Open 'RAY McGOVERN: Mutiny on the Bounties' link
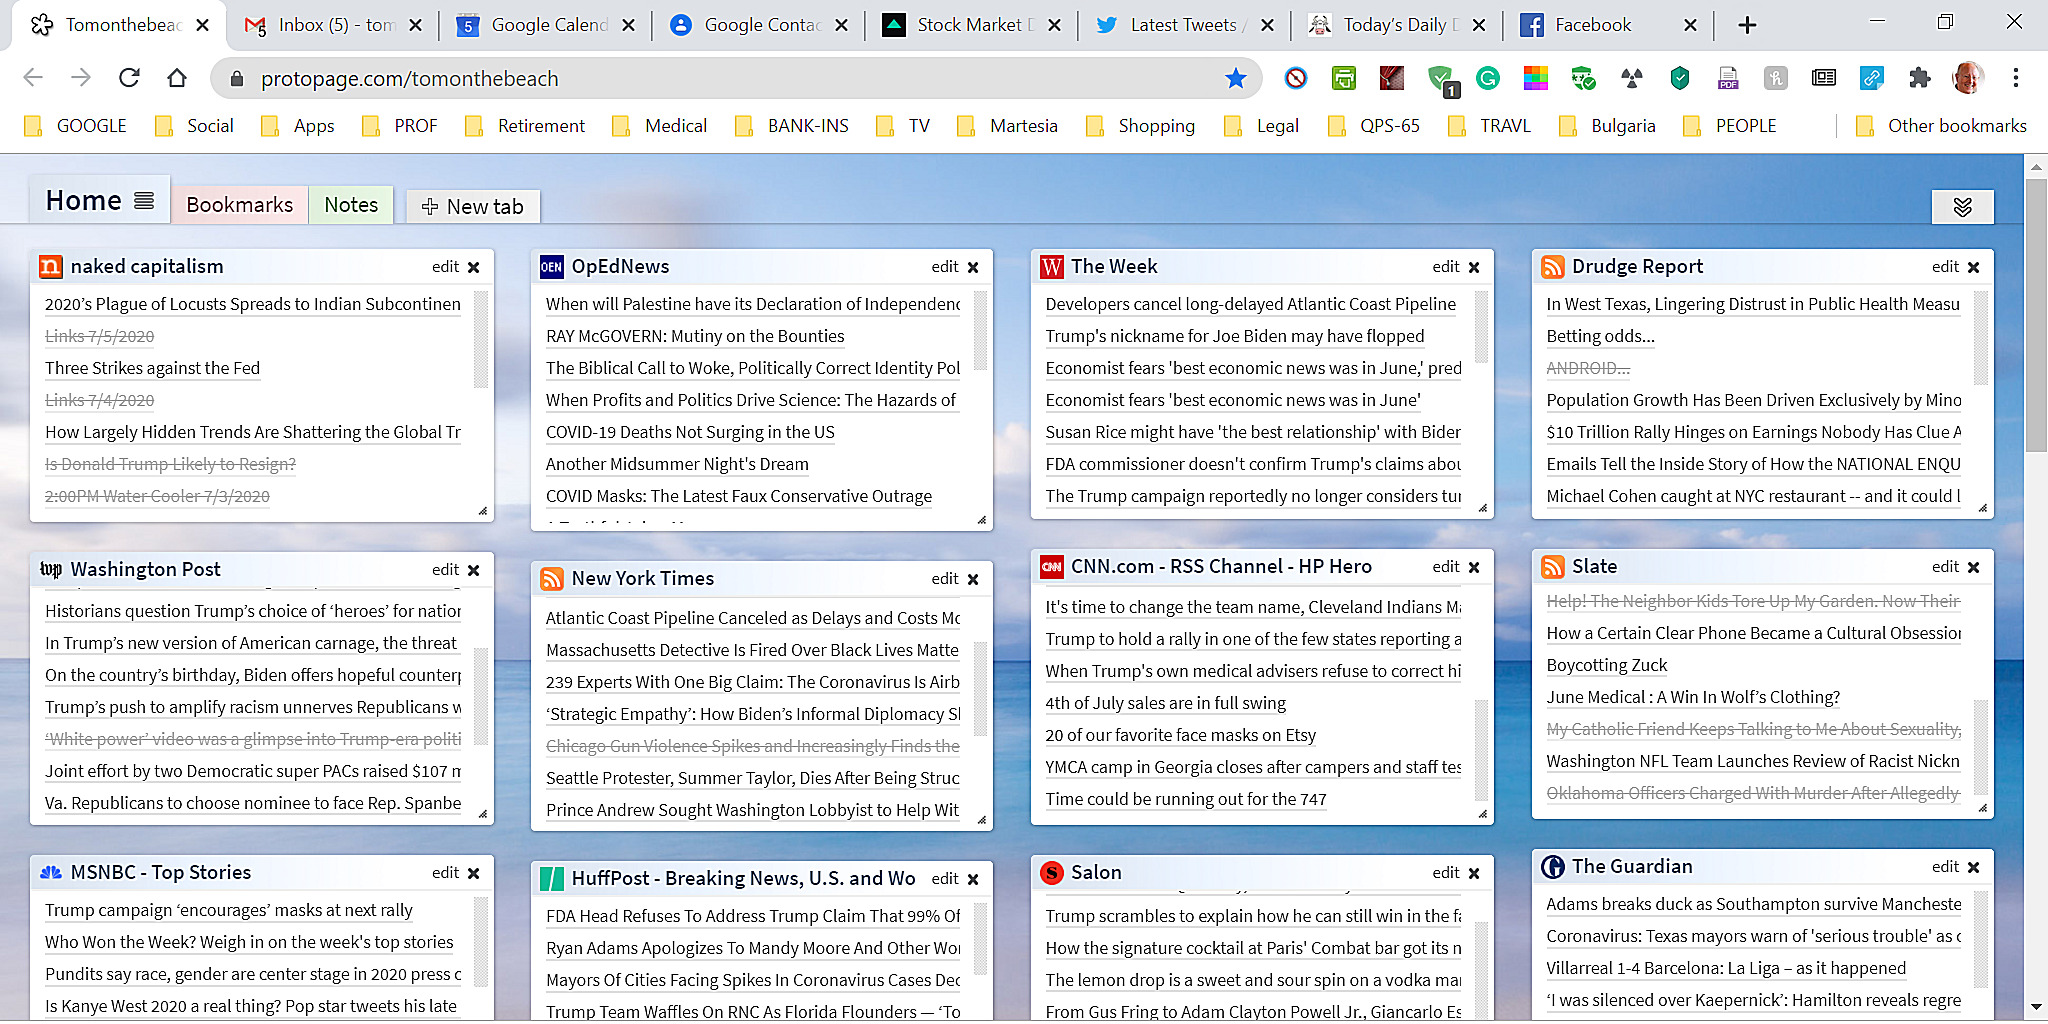 click(x=695, y=336)
